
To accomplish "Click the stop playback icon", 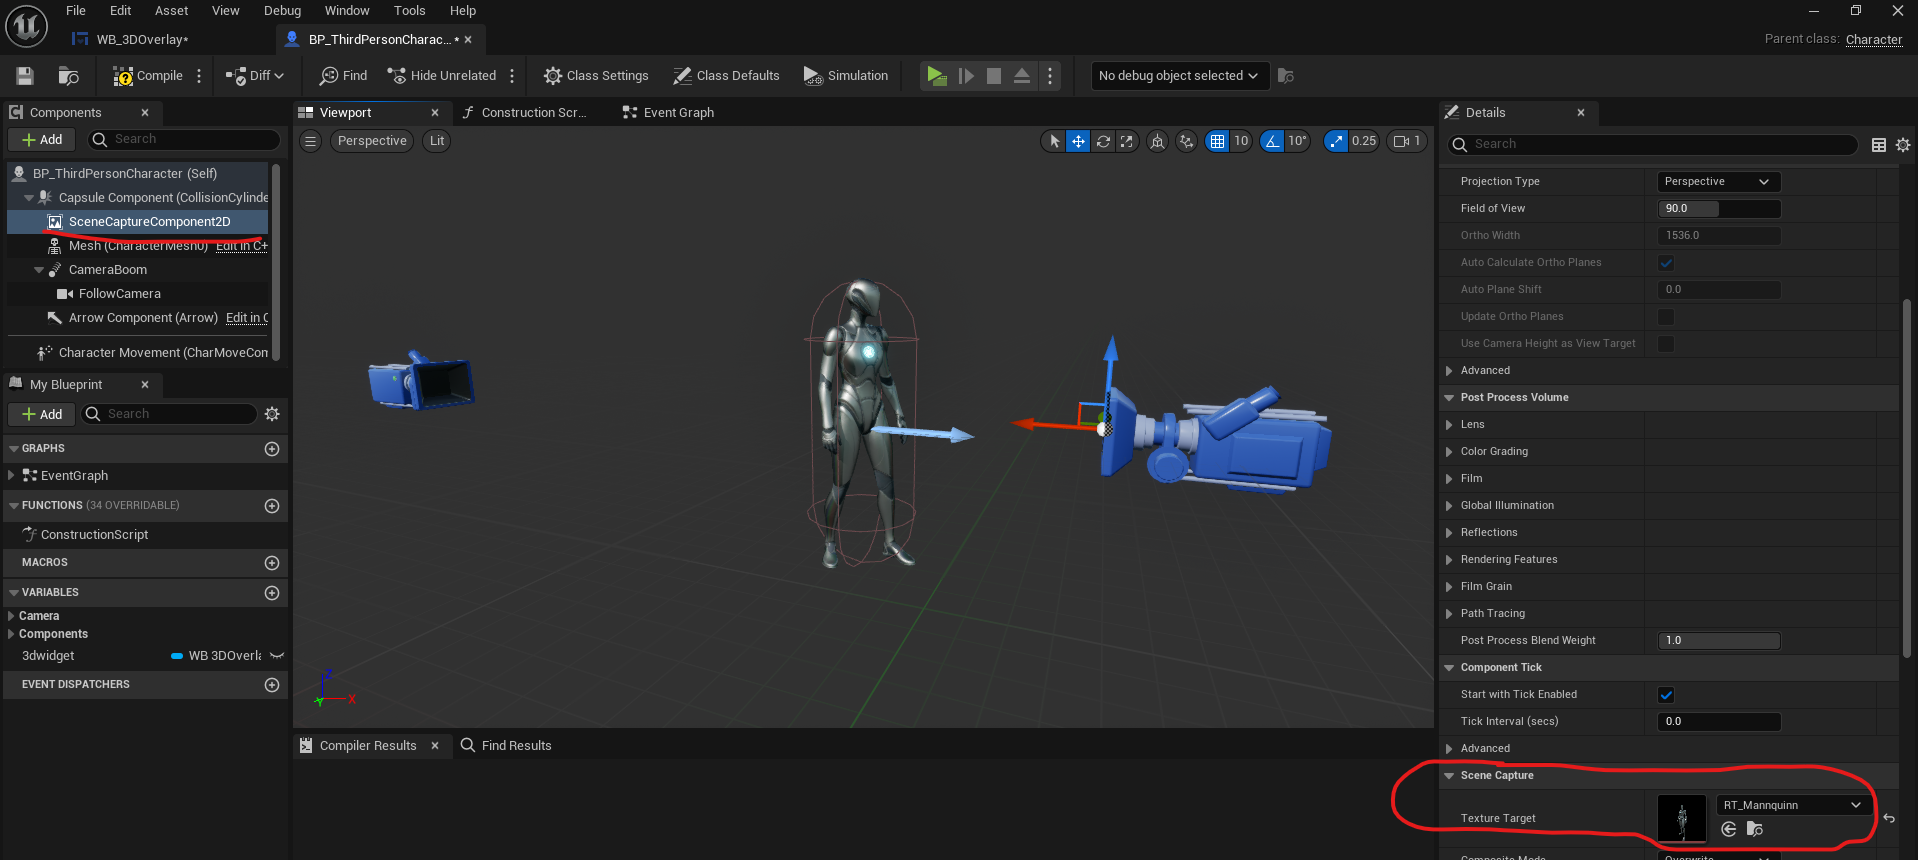I will (994, 76).
